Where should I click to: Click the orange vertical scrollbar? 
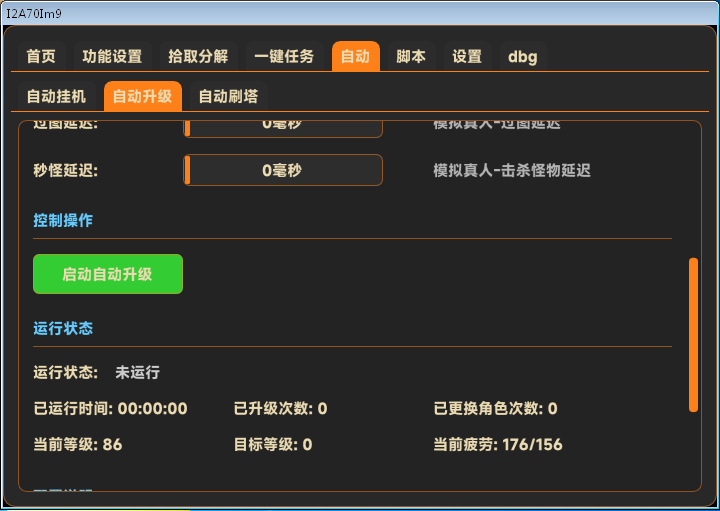pyautogui.click(x=693, y=334)
